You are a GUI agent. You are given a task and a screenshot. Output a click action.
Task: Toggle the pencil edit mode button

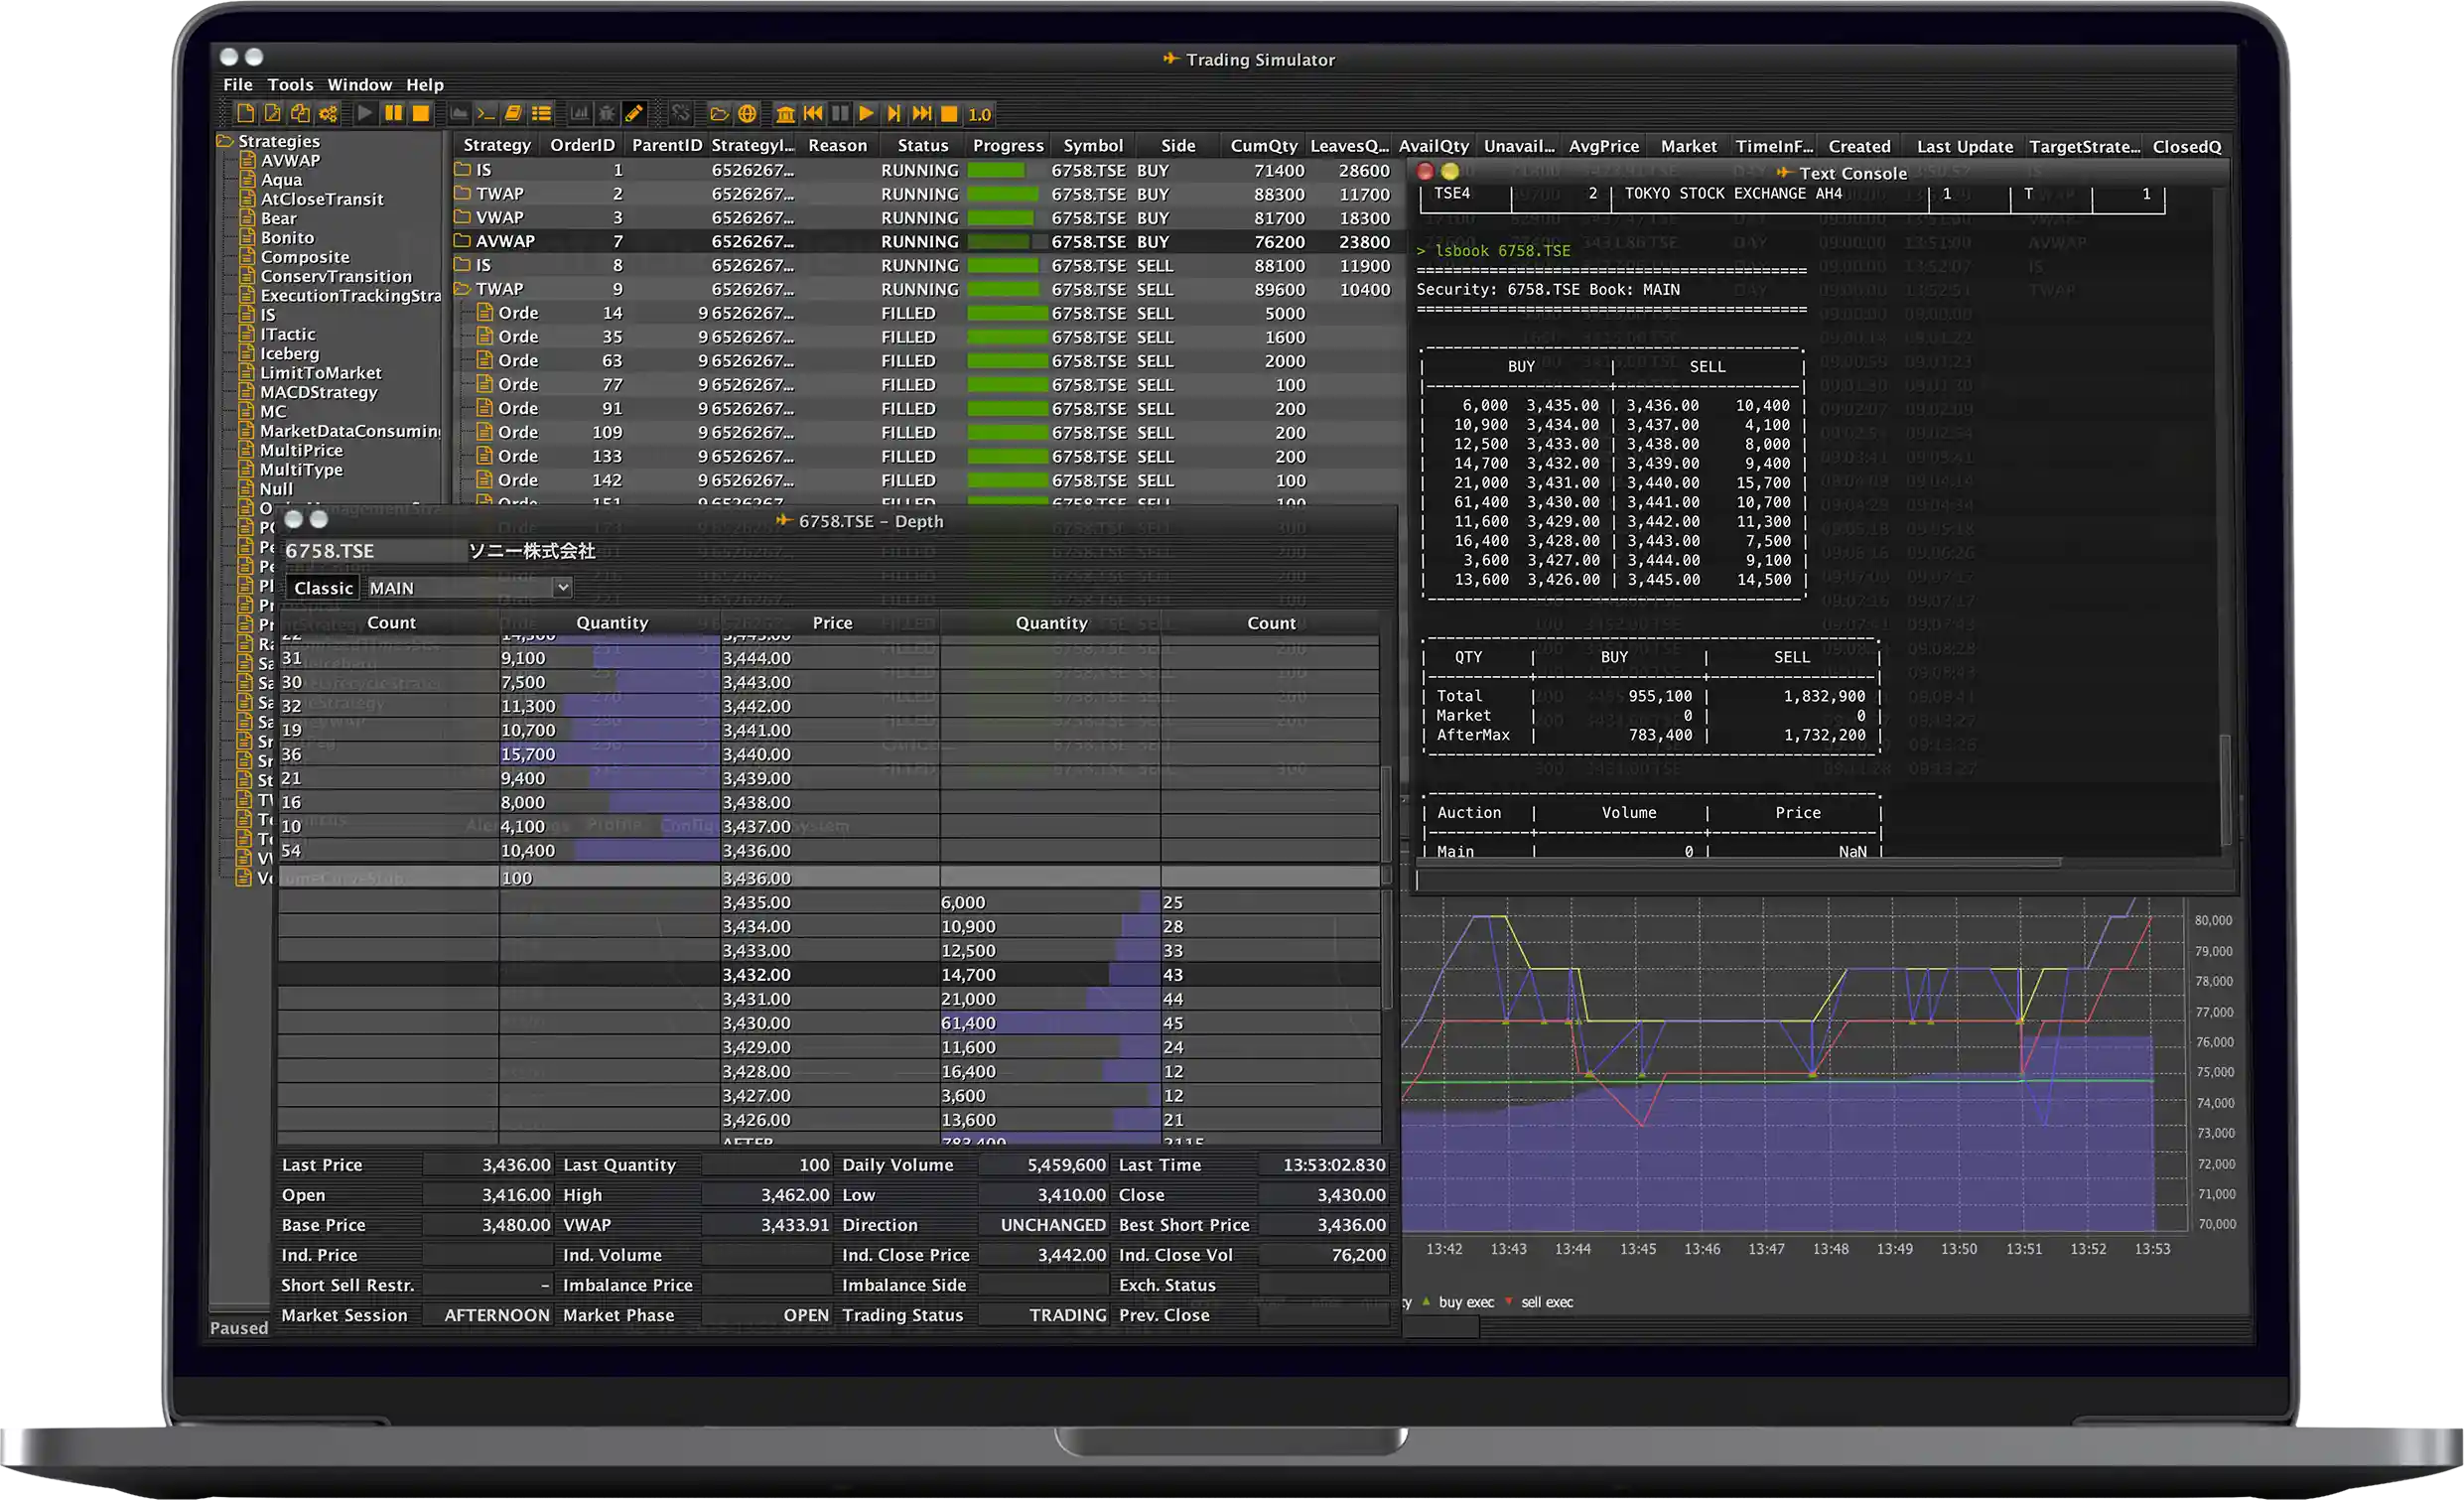pos(634,114)
